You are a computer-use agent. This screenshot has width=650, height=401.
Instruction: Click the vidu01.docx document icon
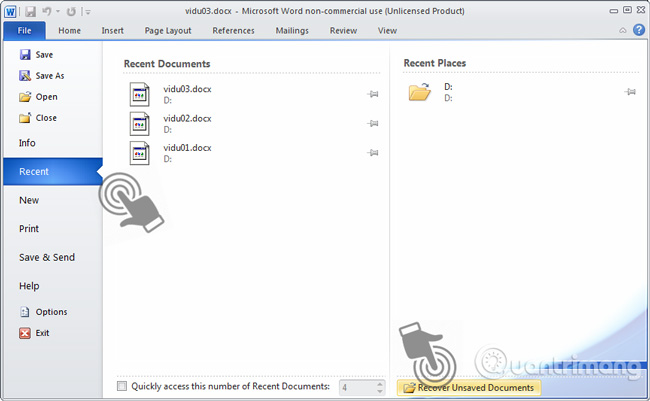pyautogui.click(x=139, y=153)
